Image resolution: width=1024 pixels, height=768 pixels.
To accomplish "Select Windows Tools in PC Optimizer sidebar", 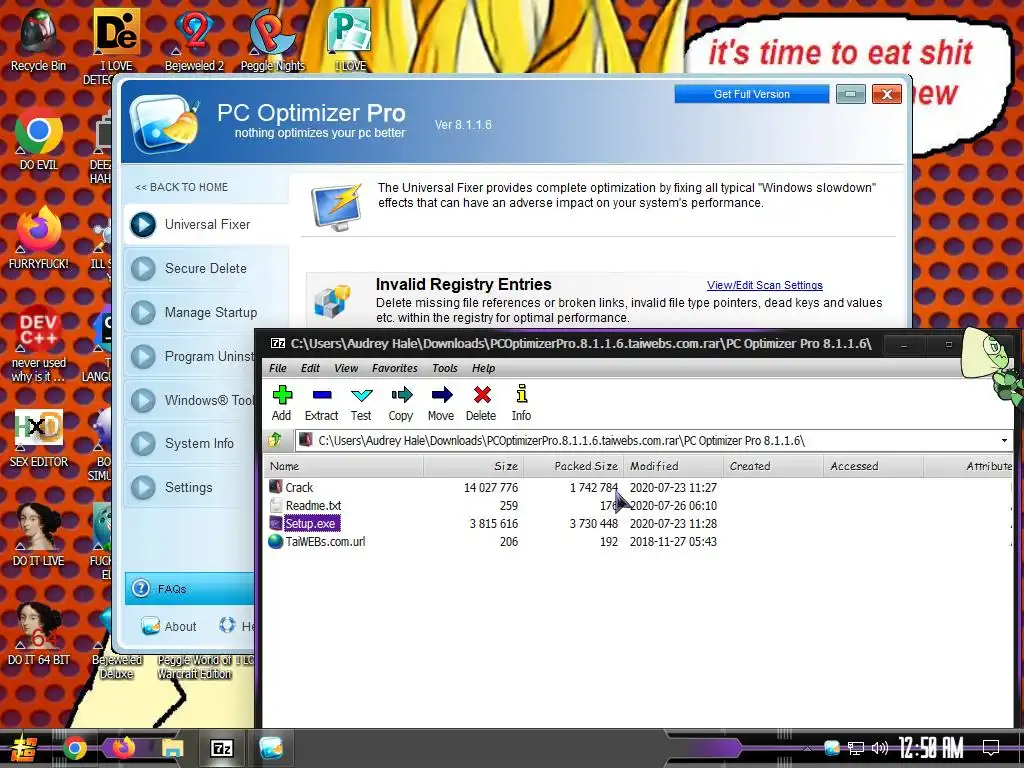I will (x=191, y=400).
